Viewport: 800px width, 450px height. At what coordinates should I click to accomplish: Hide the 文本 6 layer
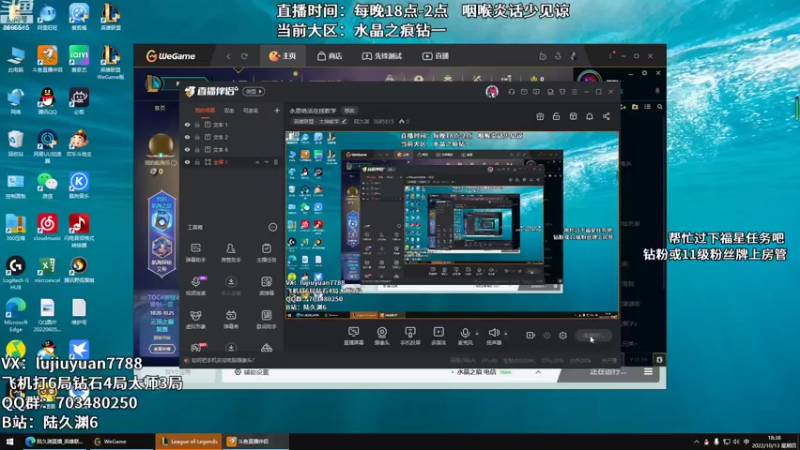point(187,149)
